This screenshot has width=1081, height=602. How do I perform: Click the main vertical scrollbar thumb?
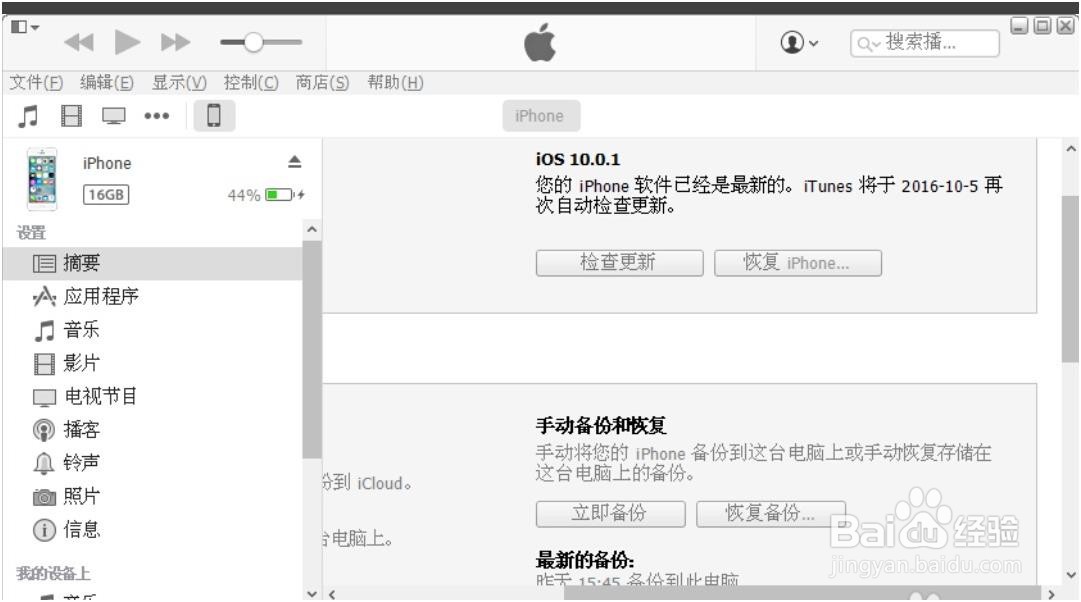coord(1071,279)
